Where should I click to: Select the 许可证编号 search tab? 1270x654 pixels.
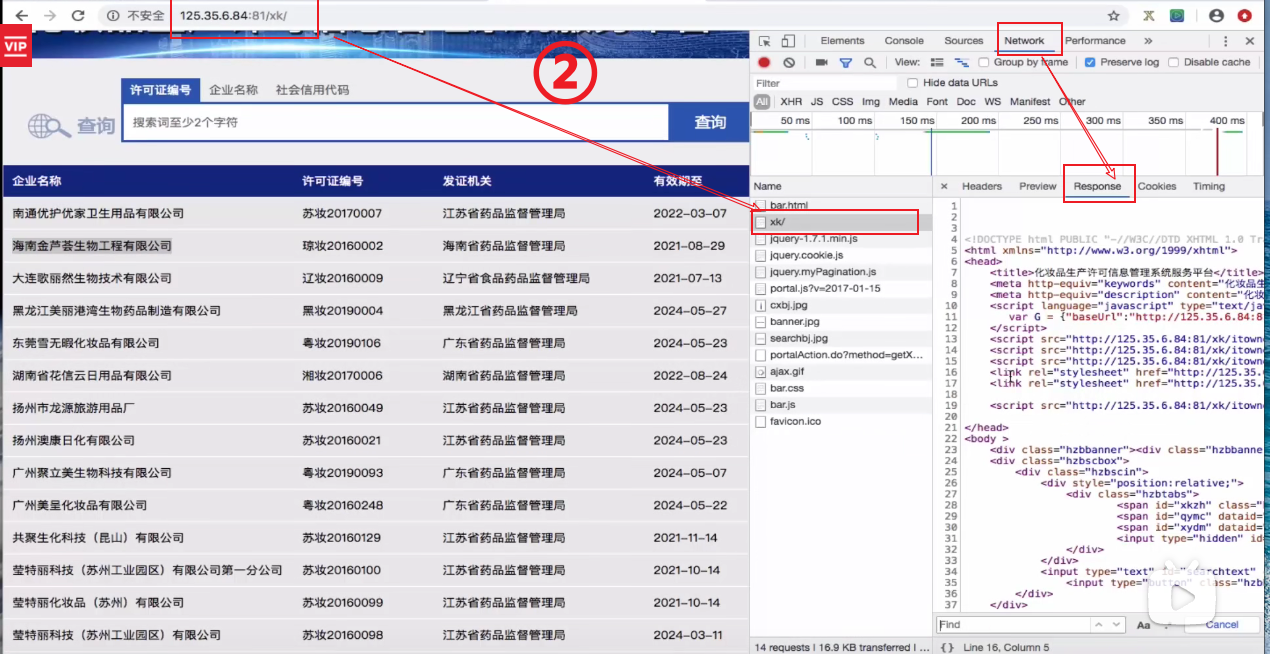(x=160, y=90)
